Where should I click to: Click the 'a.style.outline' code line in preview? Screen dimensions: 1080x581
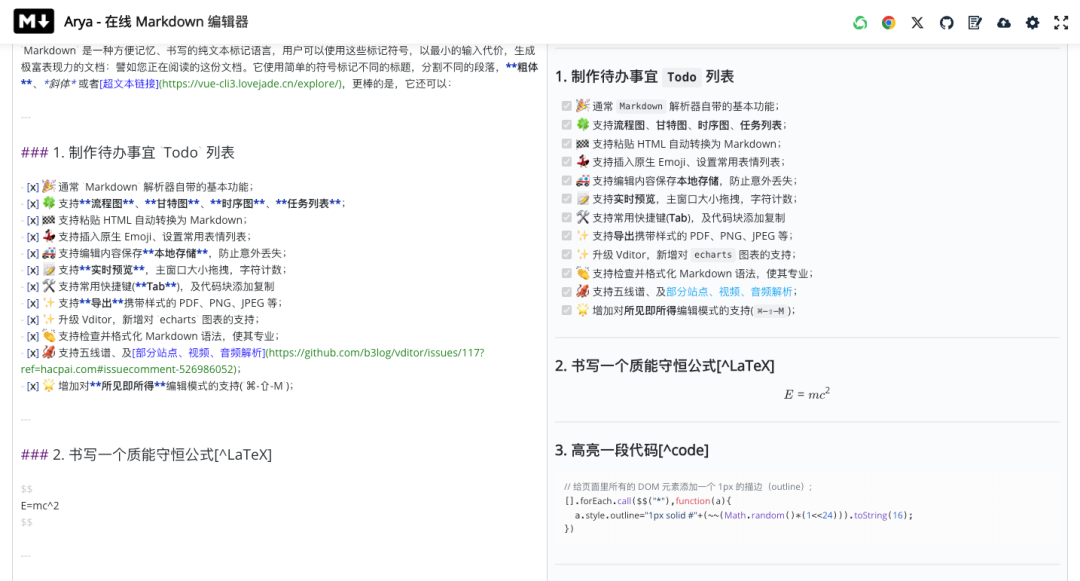(743, 515)
